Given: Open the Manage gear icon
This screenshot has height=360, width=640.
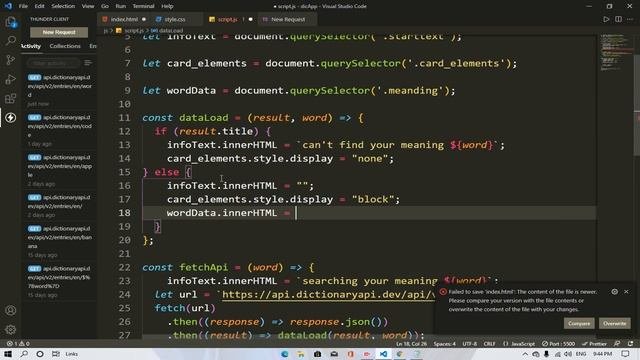Looking at the screenshot, I should 11,329.
